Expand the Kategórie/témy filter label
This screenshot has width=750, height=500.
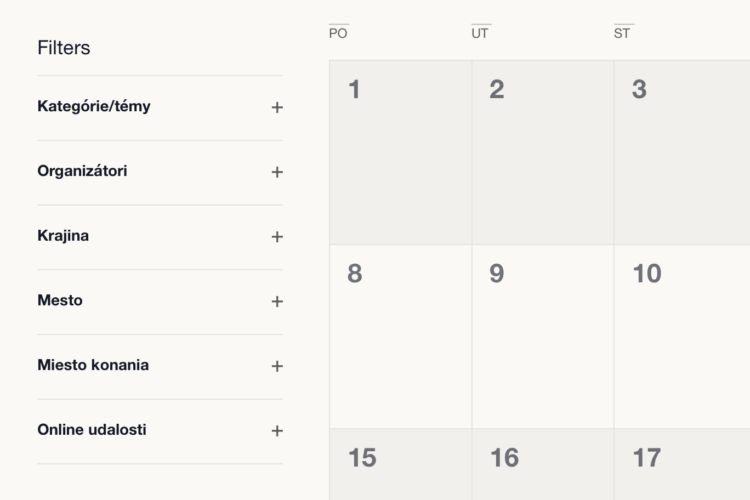click(94, 106)
